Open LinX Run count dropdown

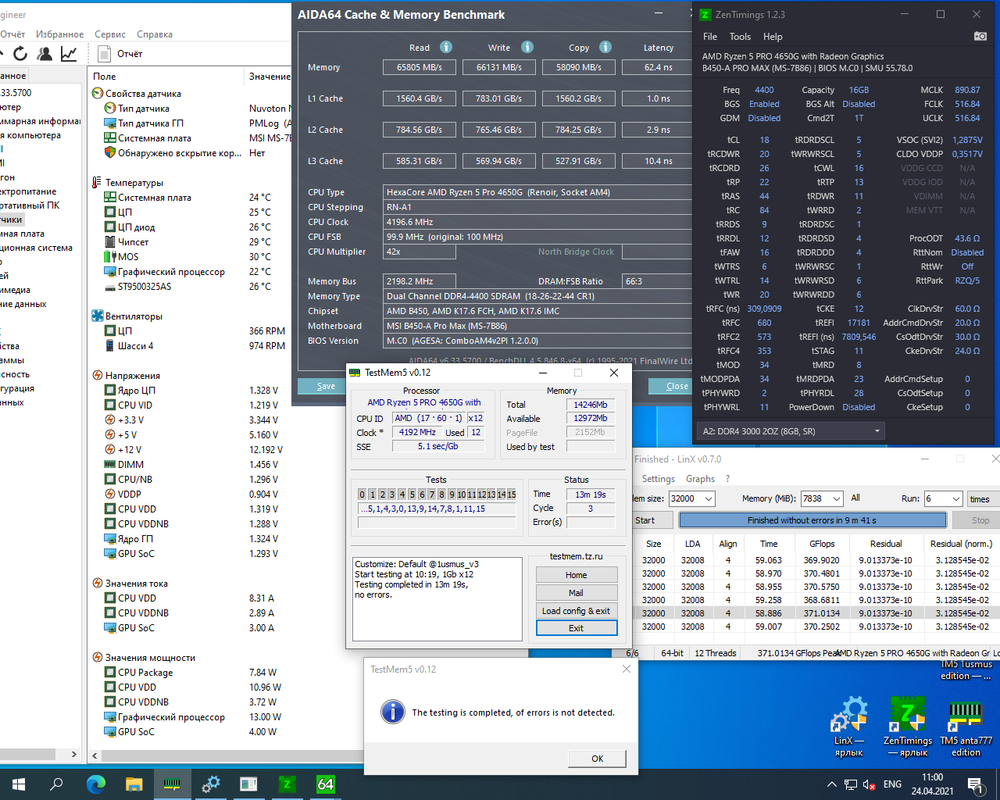tap(943, 499)
